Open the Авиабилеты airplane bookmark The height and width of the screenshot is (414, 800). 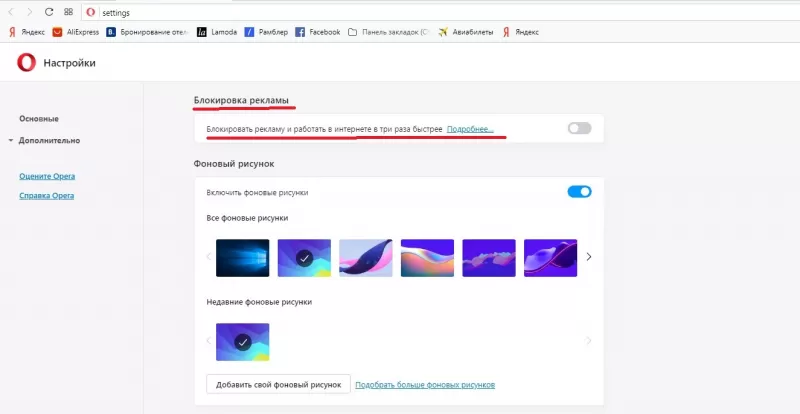(466, 32)
